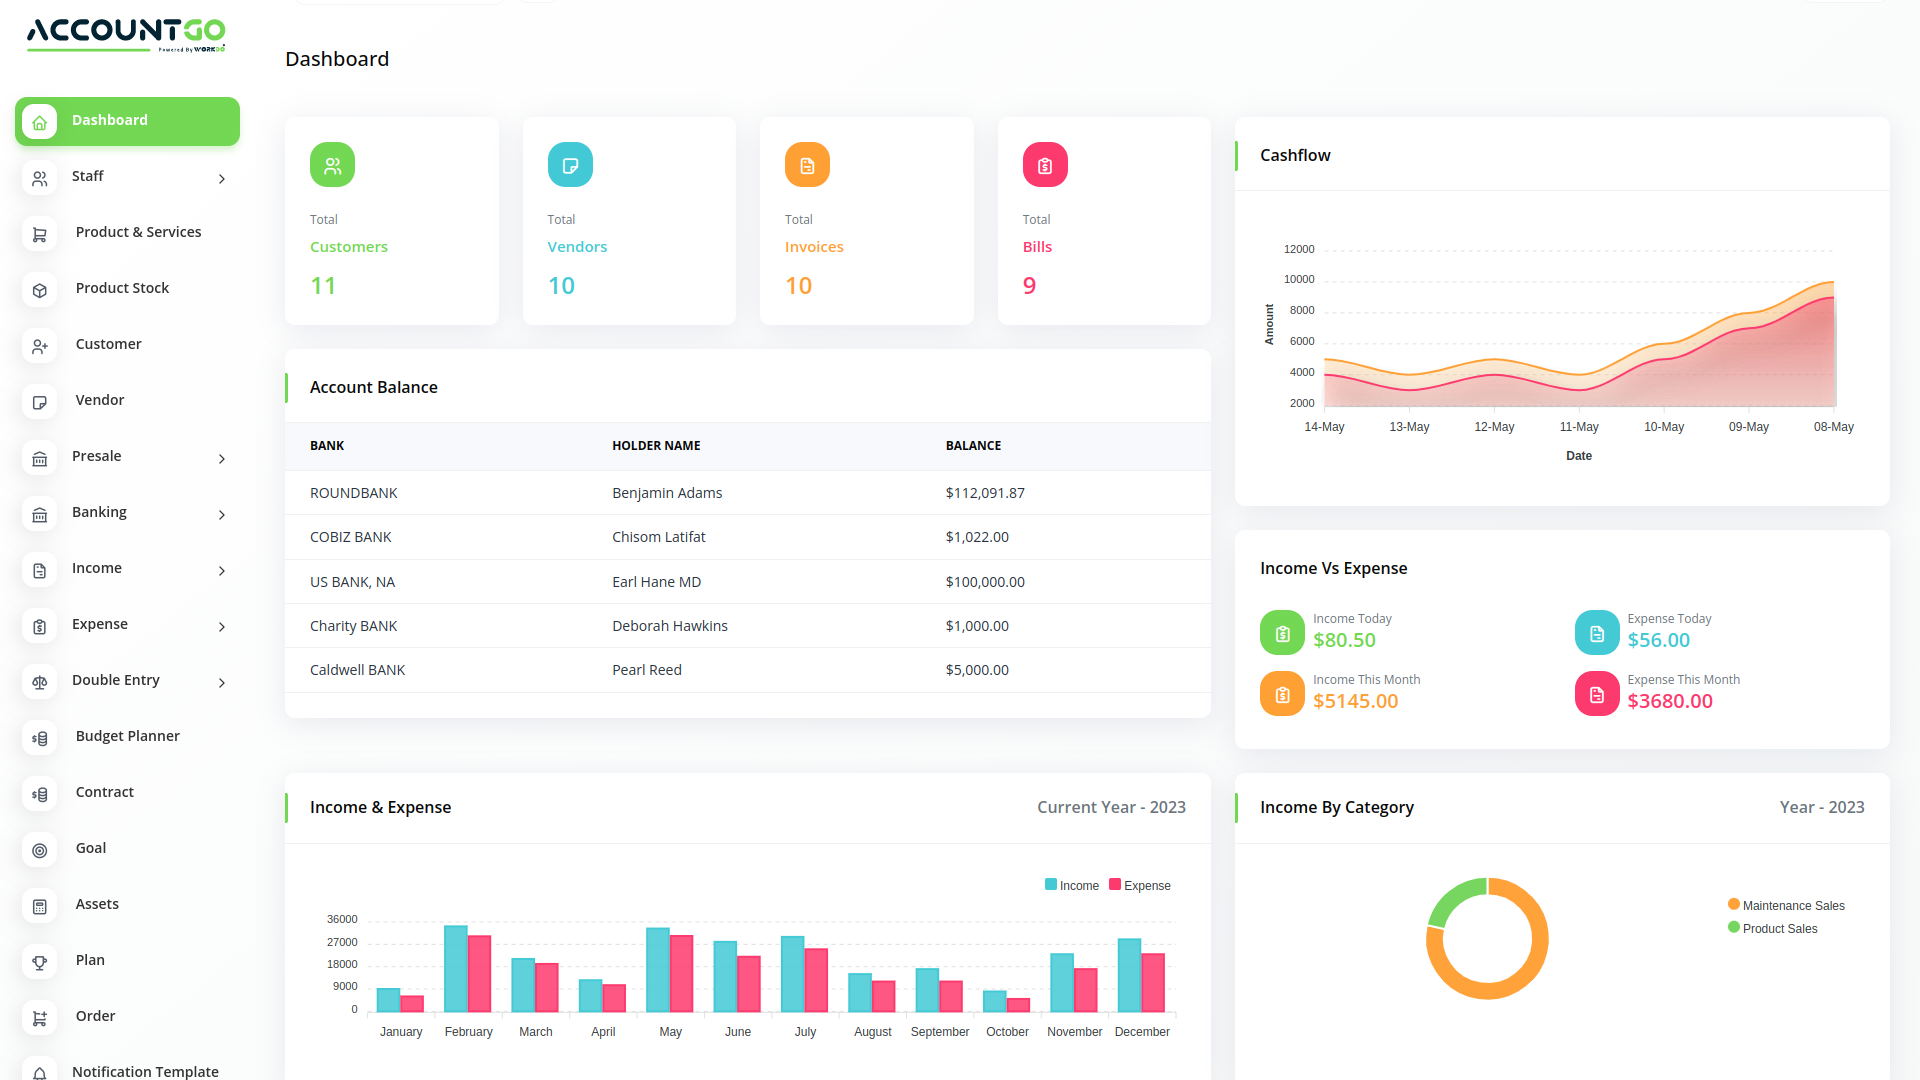The height and width of the screenshot is (1080, 1920).
Task: Open the Contract page link
Action: [105, 792]
